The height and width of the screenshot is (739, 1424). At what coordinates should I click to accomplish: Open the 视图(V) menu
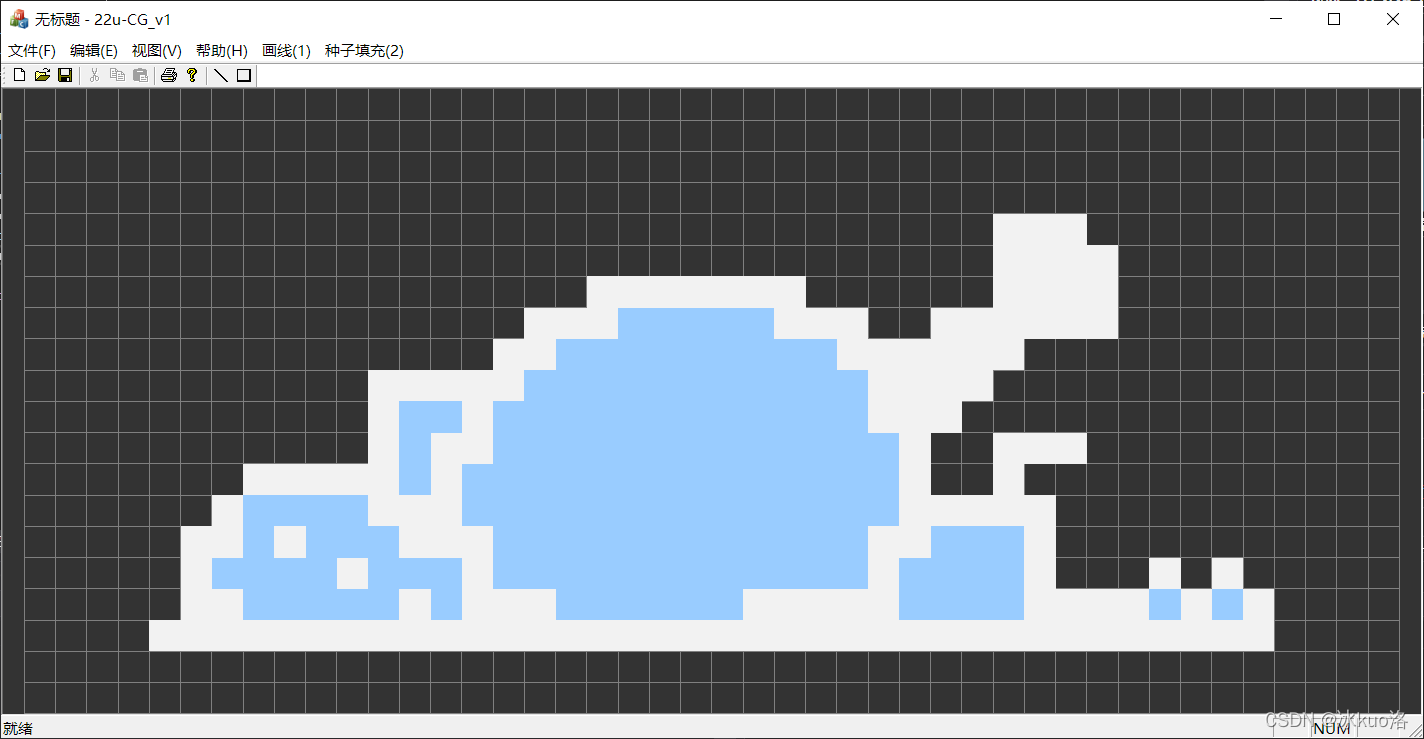[157, 51]
